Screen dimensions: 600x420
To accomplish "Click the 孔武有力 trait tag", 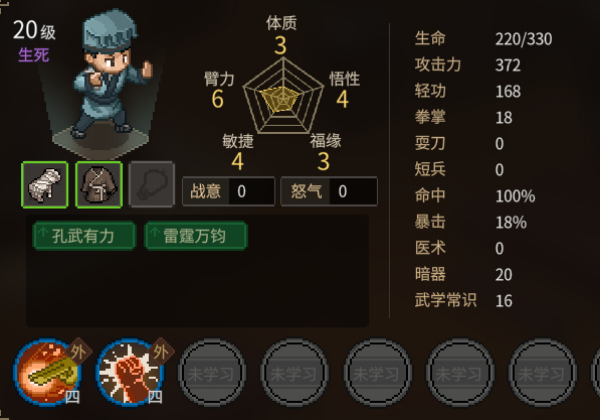I will coord(85,236).
